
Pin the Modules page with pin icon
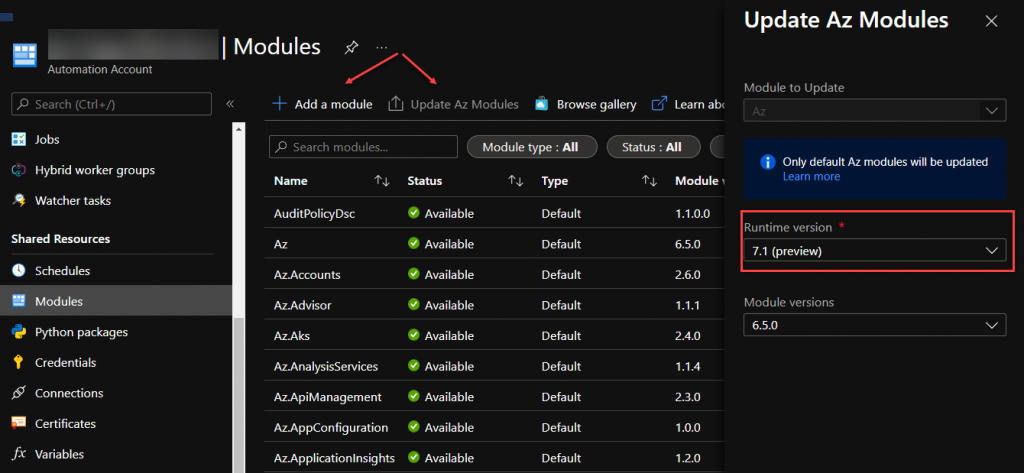[x=351, y=48]
